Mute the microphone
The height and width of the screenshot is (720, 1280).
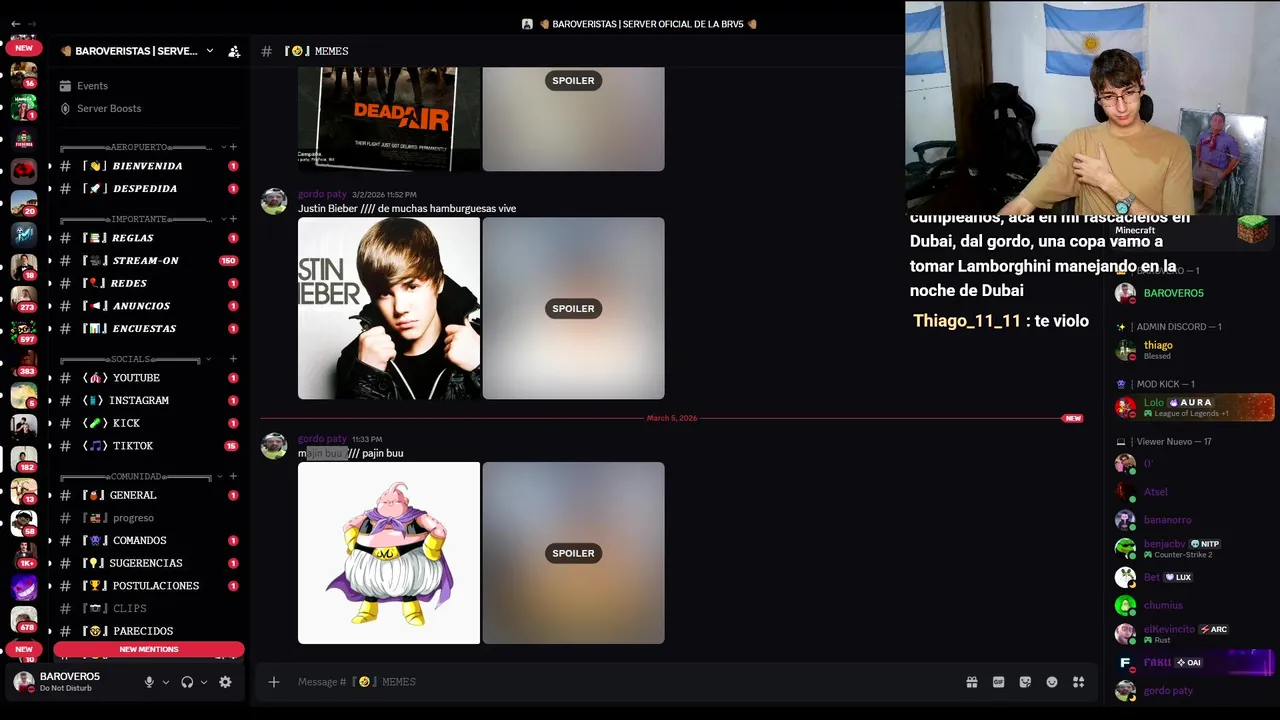pyautogui.click(x=149, y=682)
